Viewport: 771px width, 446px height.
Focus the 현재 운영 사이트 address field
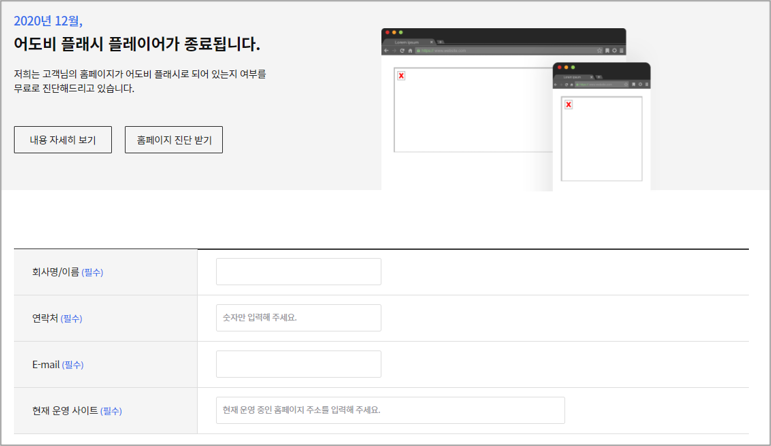click(x=390, y=410)
